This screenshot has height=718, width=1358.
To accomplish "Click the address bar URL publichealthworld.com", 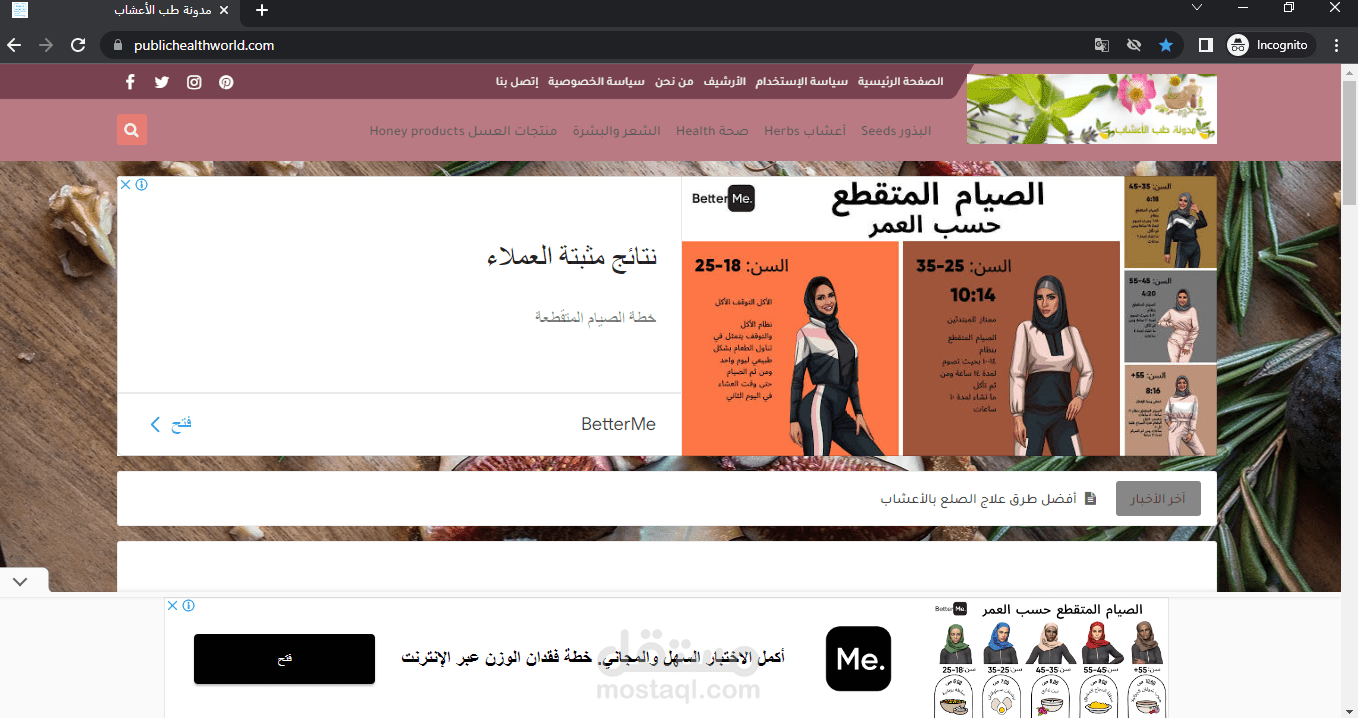I will (204, 45).
